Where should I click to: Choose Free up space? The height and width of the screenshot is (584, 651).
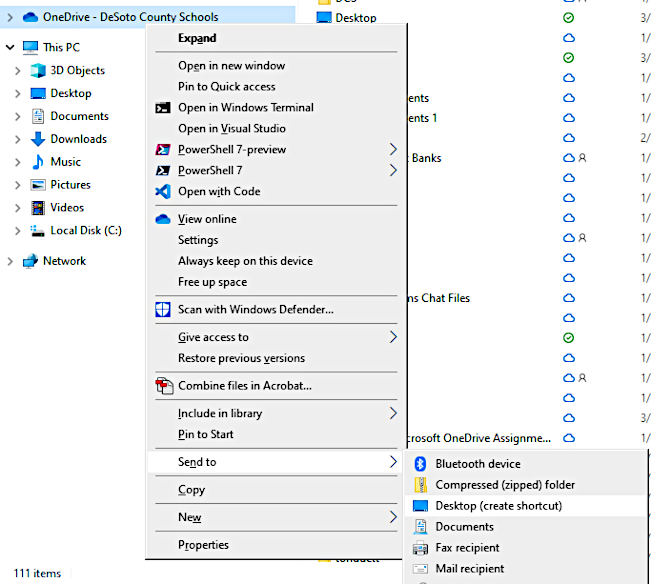(276, 282)
